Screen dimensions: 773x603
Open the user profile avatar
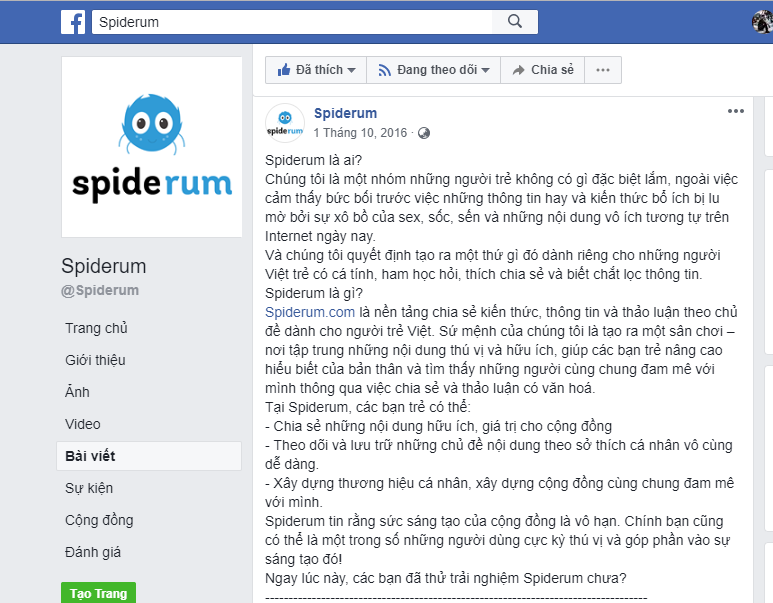click(762, 22)
